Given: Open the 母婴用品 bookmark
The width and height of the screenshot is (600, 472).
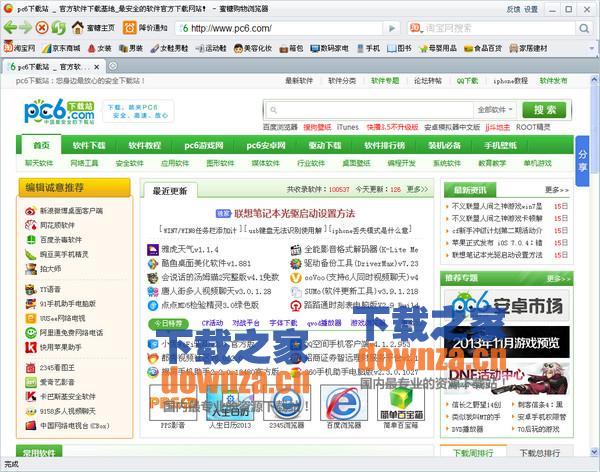Looking at the screenshot, I should point(438,48).
